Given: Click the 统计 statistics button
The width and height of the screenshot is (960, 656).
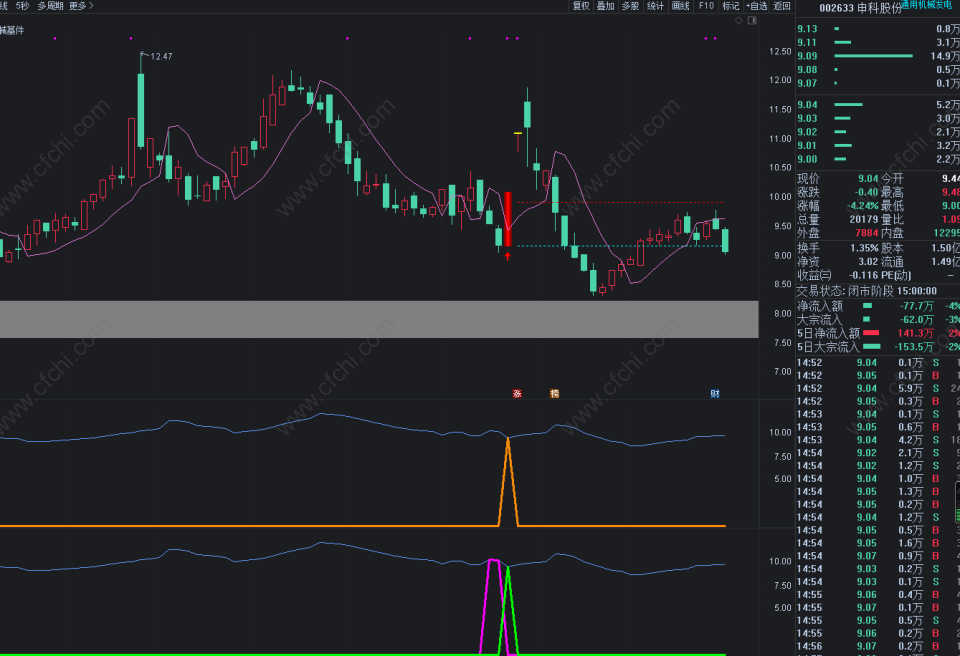Looking at the screenshot, I should coord(655,6).
